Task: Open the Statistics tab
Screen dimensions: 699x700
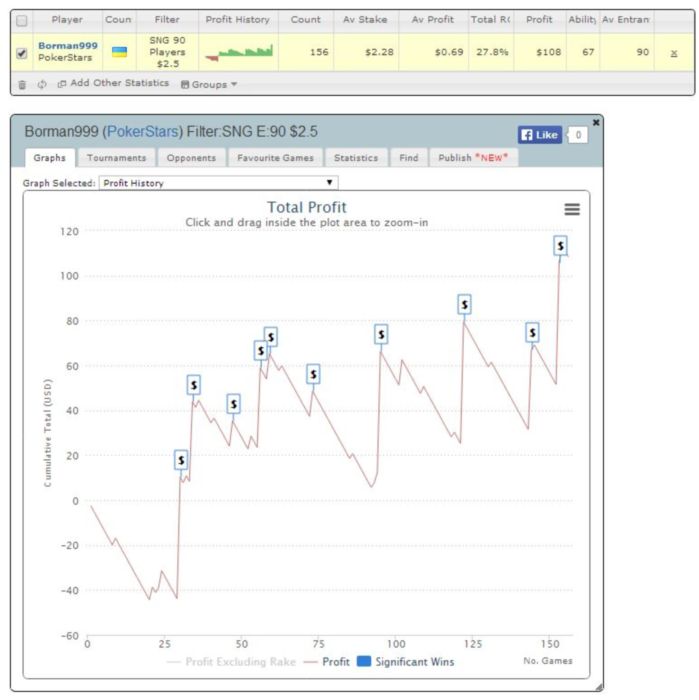Action: click(x=356, y=158)
